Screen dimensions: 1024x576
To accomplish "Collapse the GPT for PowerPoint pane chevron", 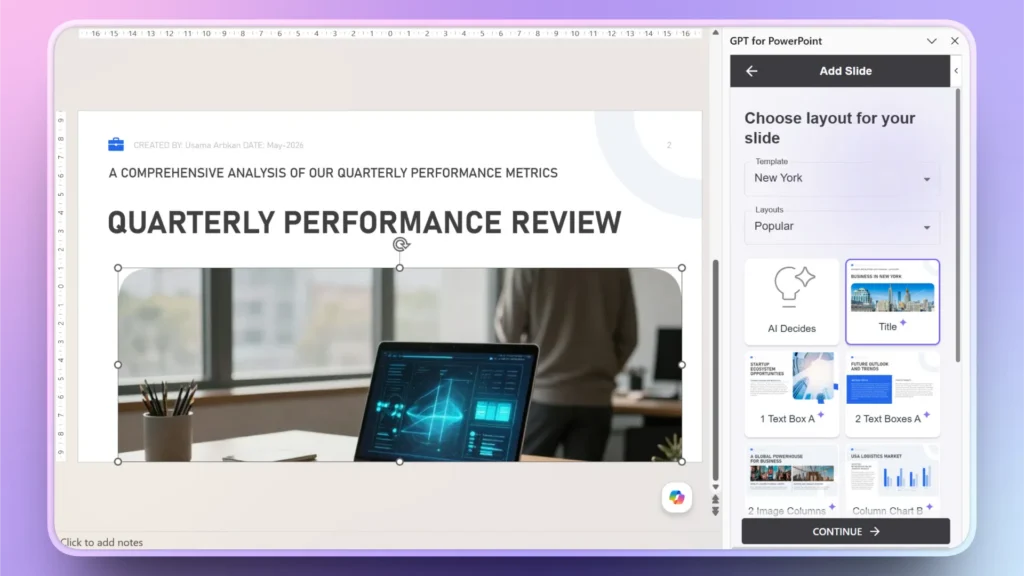I will tap(931, 41).
